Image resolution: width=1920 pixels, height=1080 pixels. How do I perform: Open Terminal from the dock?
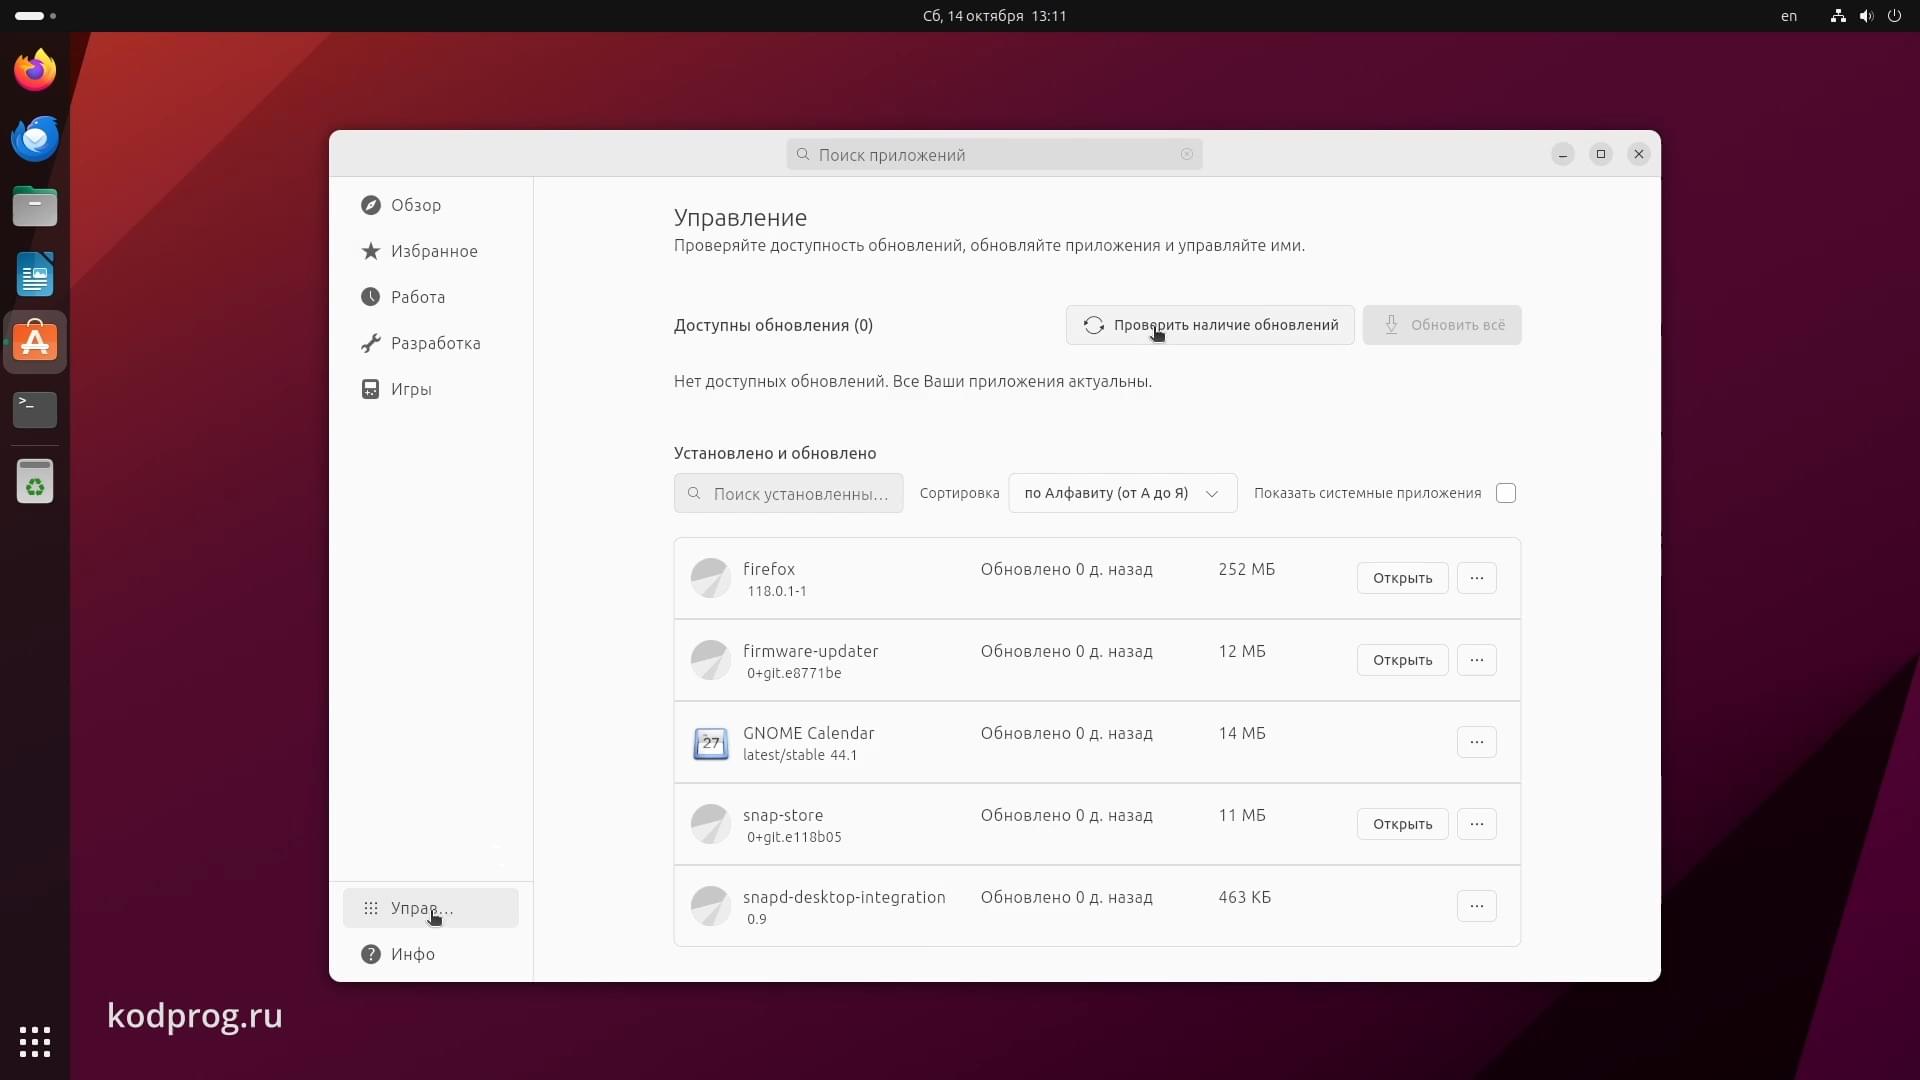(35, 409)
